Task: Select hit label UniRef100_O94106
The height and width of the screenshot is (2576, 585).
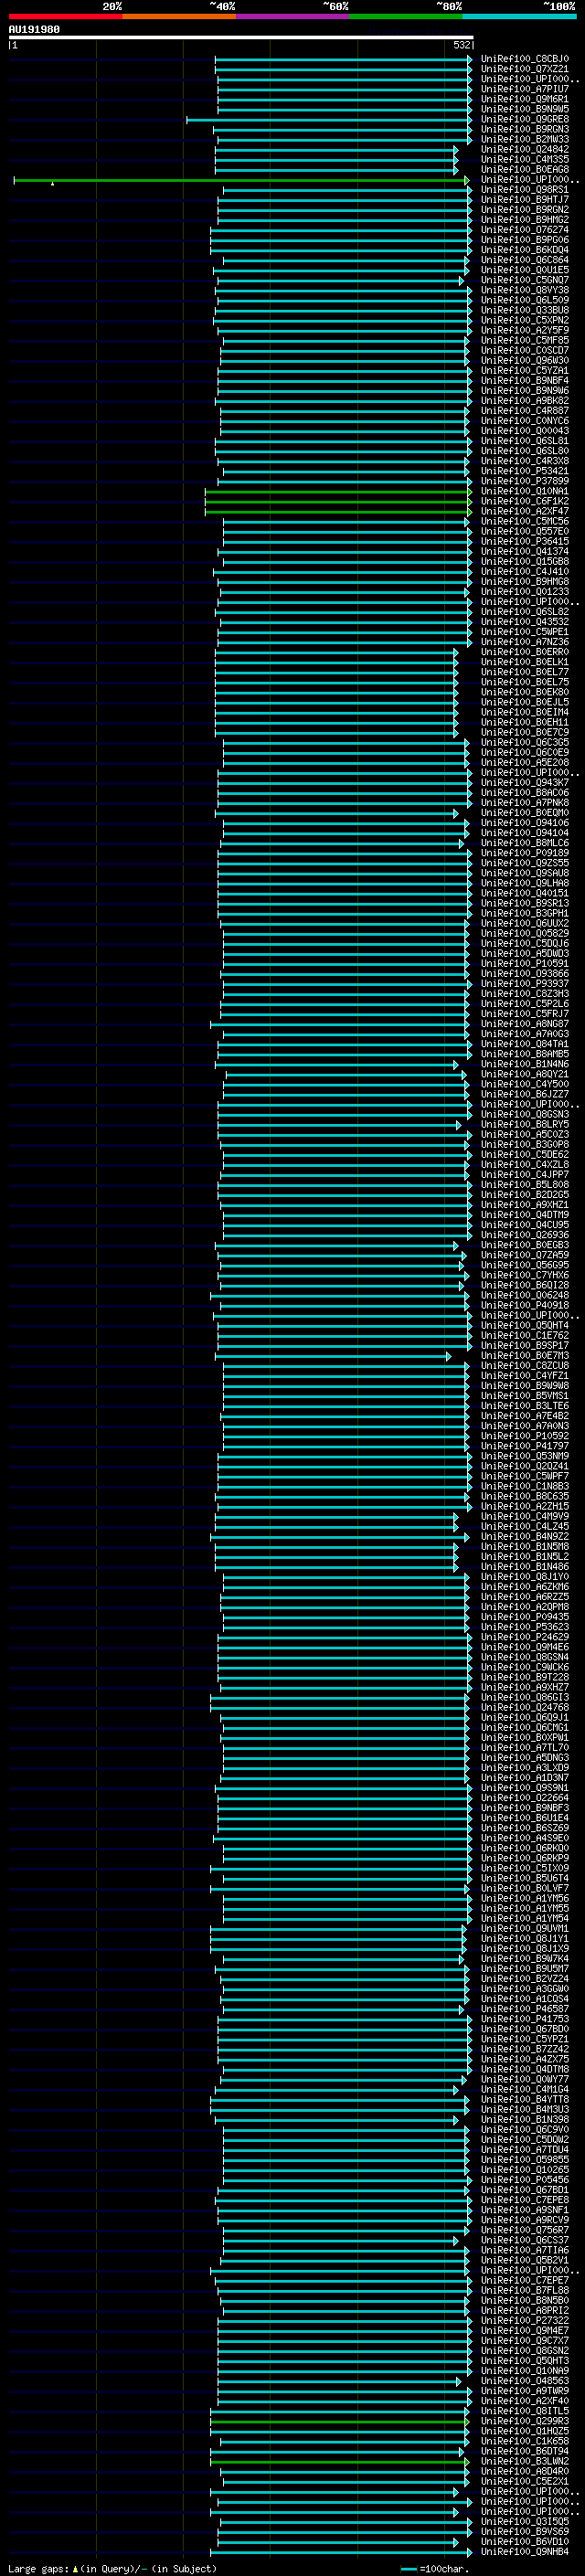Action: 524,823
